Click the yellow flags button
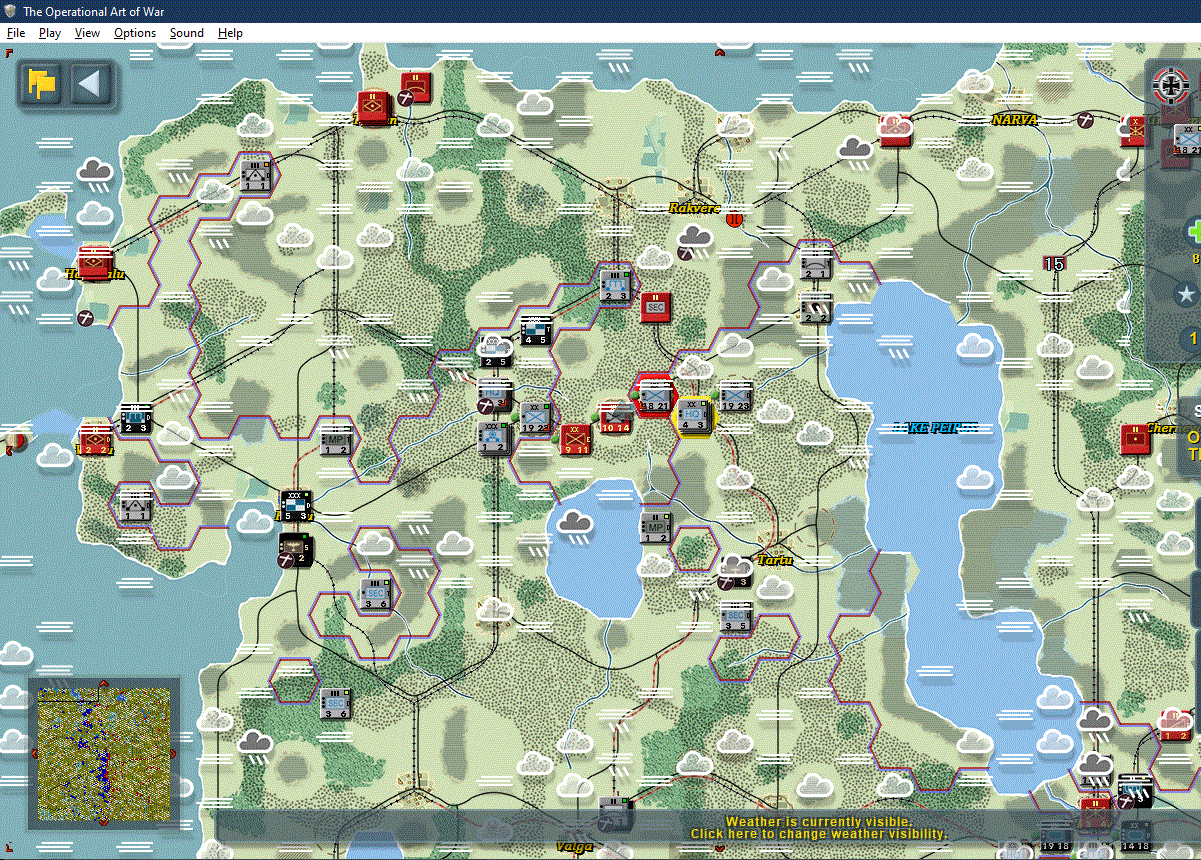 coord(41,83)
